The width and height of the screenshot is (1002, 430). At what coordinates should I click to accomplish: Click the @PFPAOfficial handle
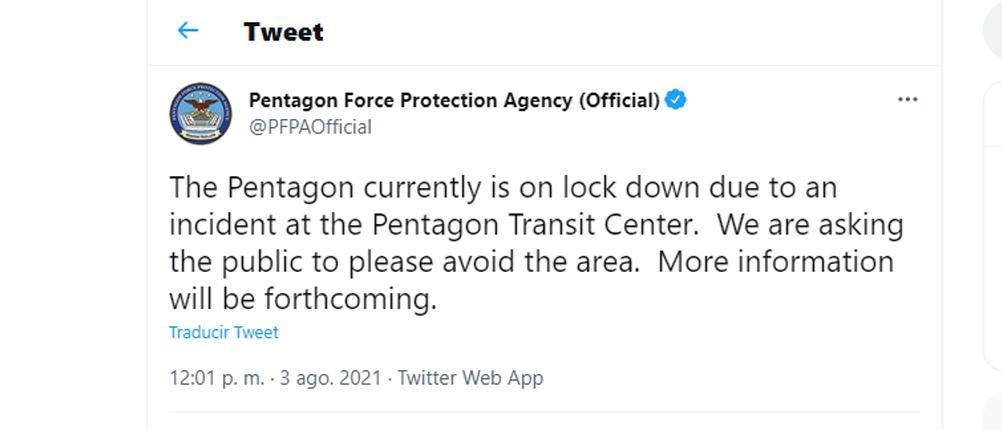point(310,127)
